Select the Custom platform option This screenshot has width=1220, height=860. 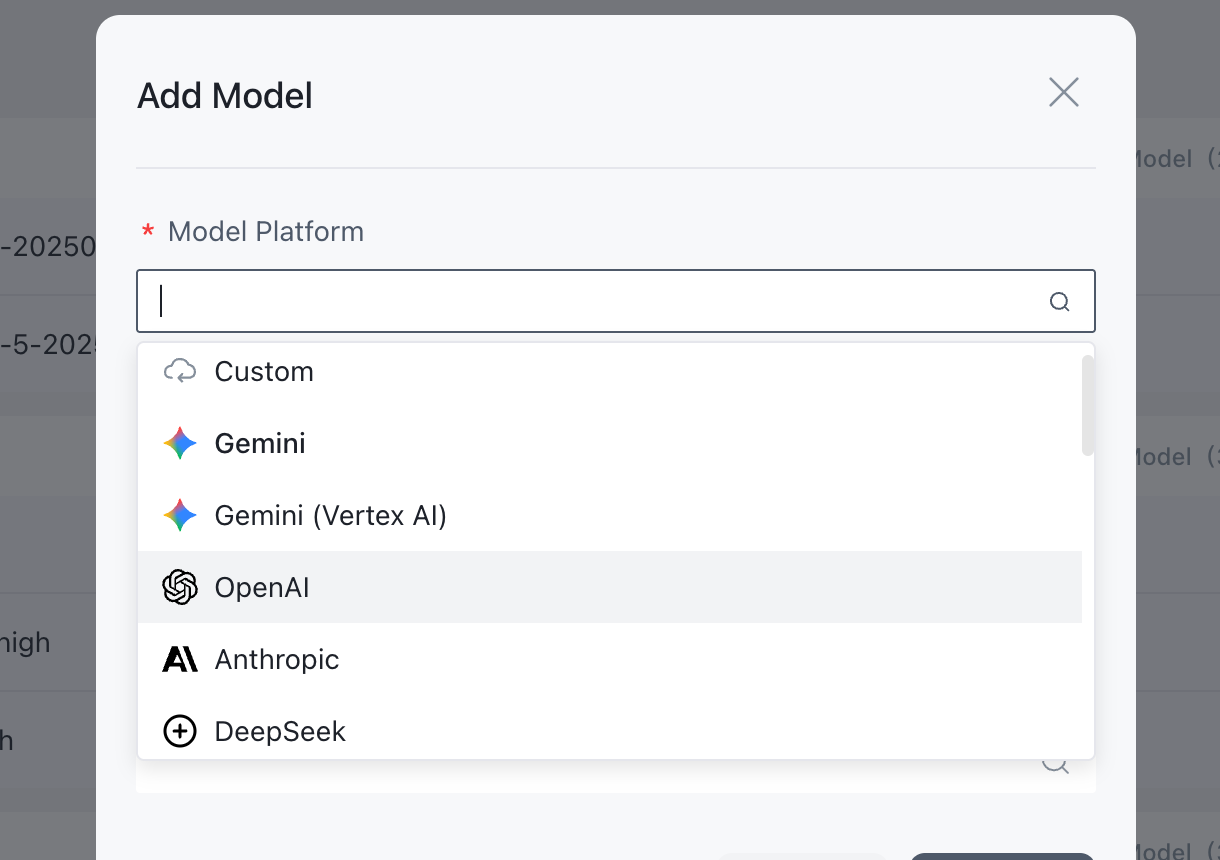610,371
